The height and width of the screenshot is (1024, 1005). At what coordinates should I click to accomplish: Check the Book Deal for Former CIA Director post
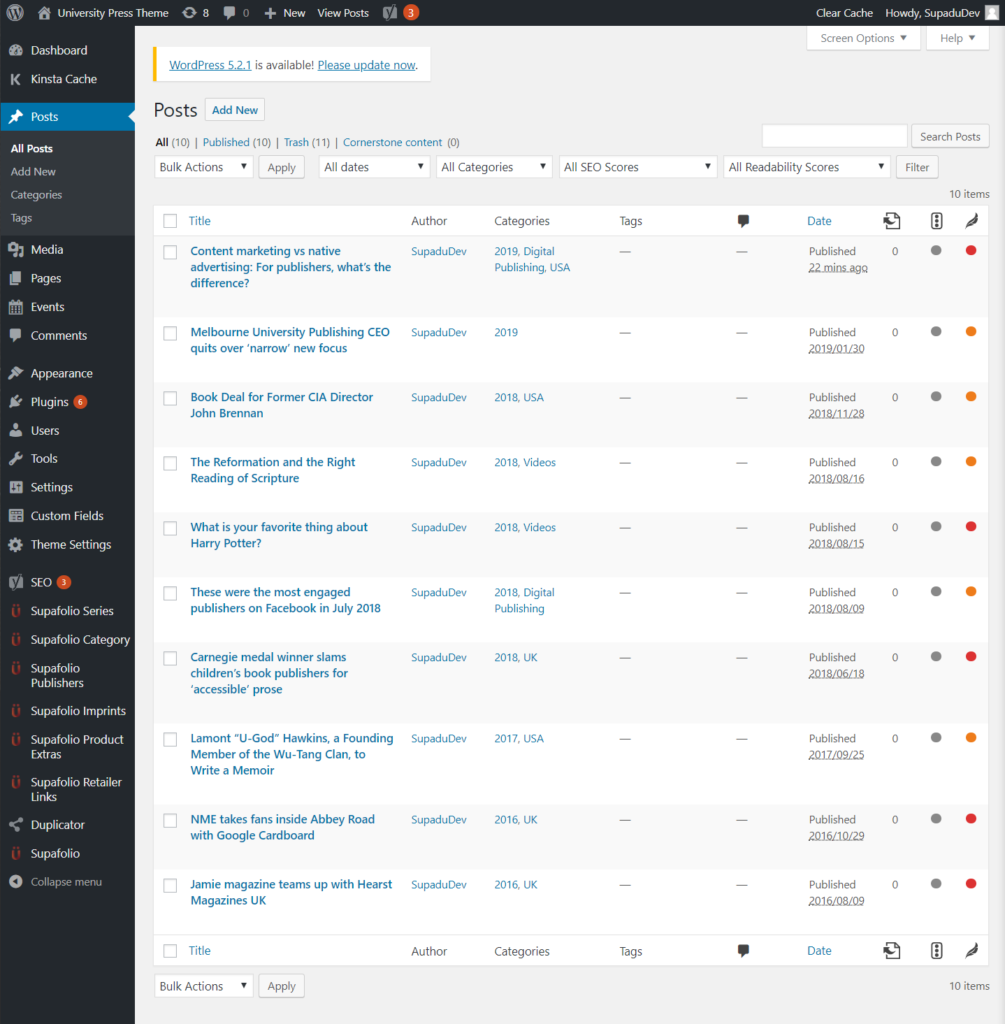pos(170,398)
